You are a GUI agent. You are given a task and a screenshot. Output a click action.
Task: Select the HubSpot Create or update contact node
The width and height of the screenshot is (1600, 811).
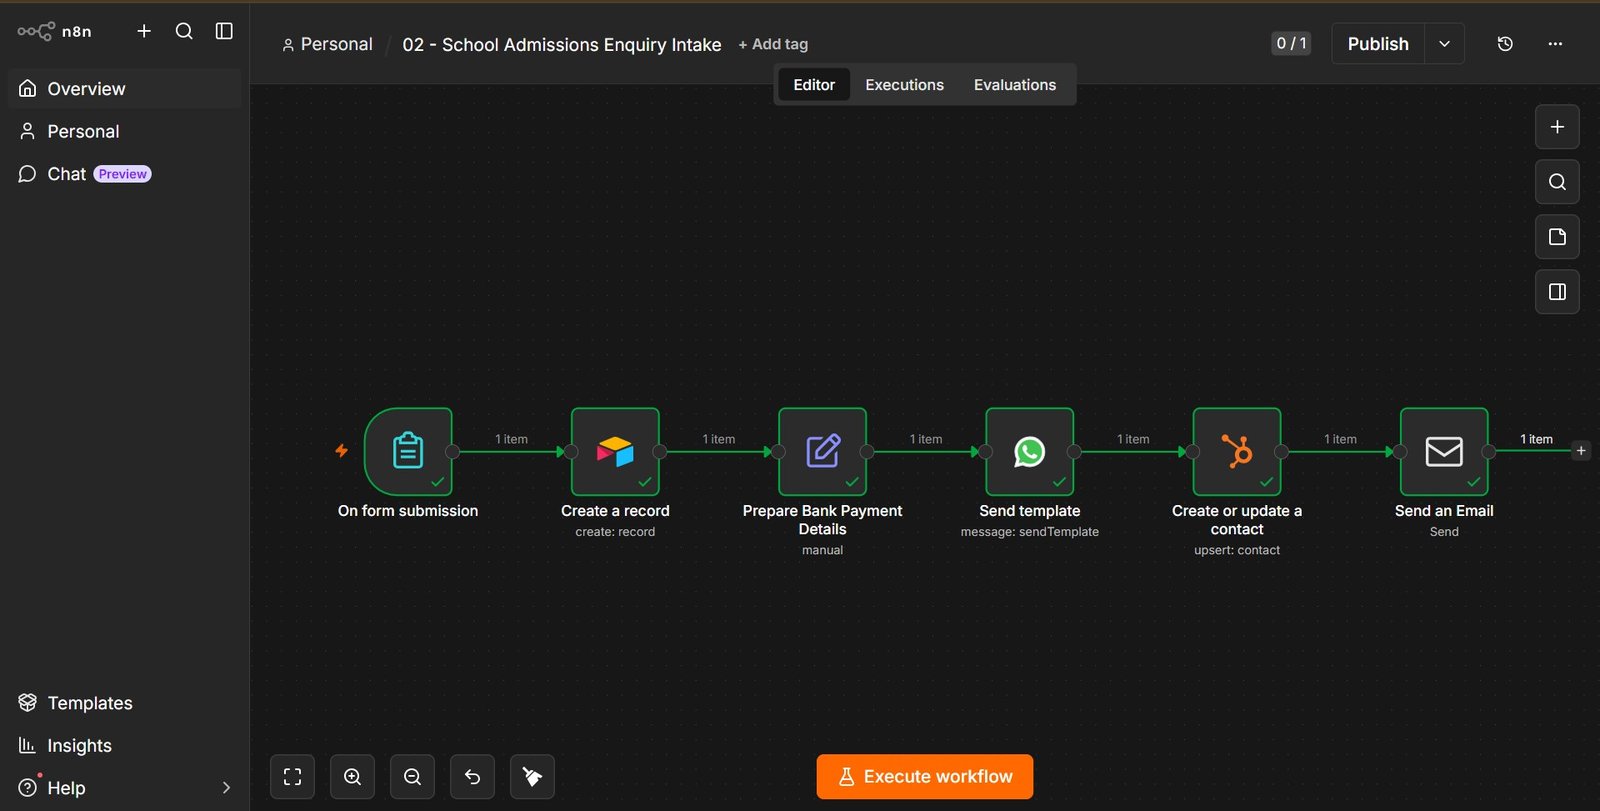tap(1237, 451)
